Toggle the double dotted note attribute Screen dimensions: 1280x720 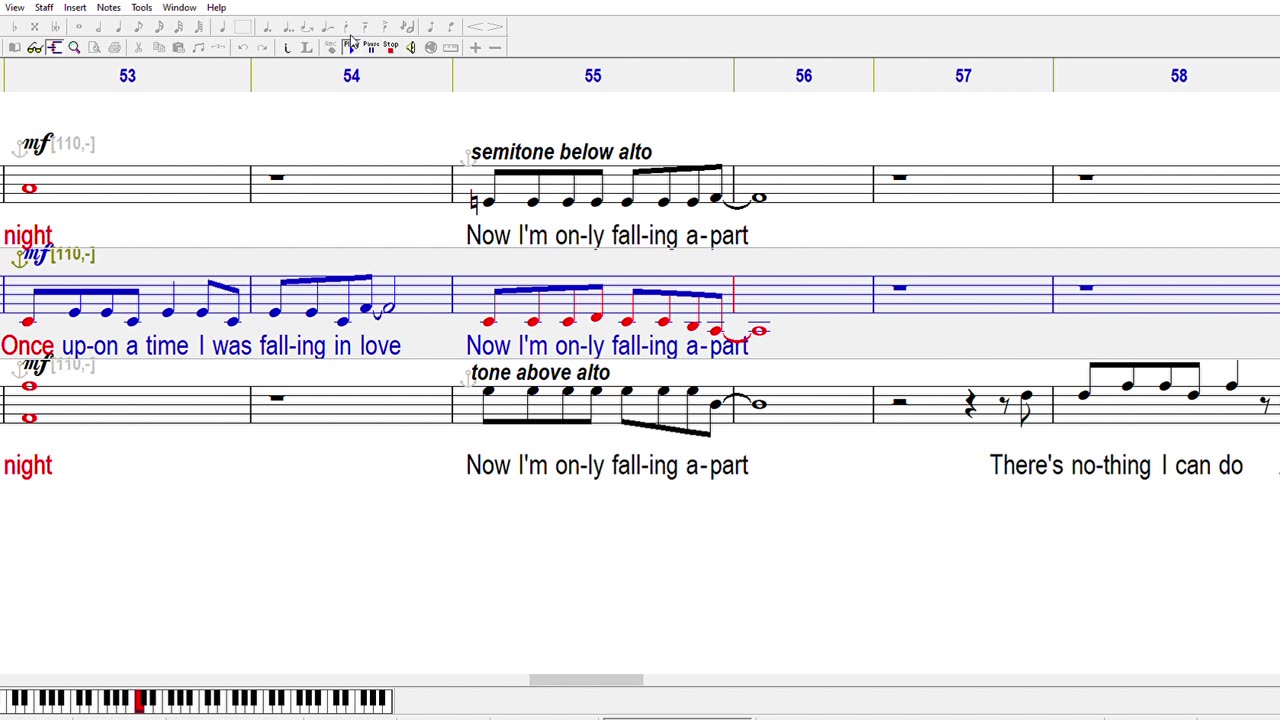288,27
